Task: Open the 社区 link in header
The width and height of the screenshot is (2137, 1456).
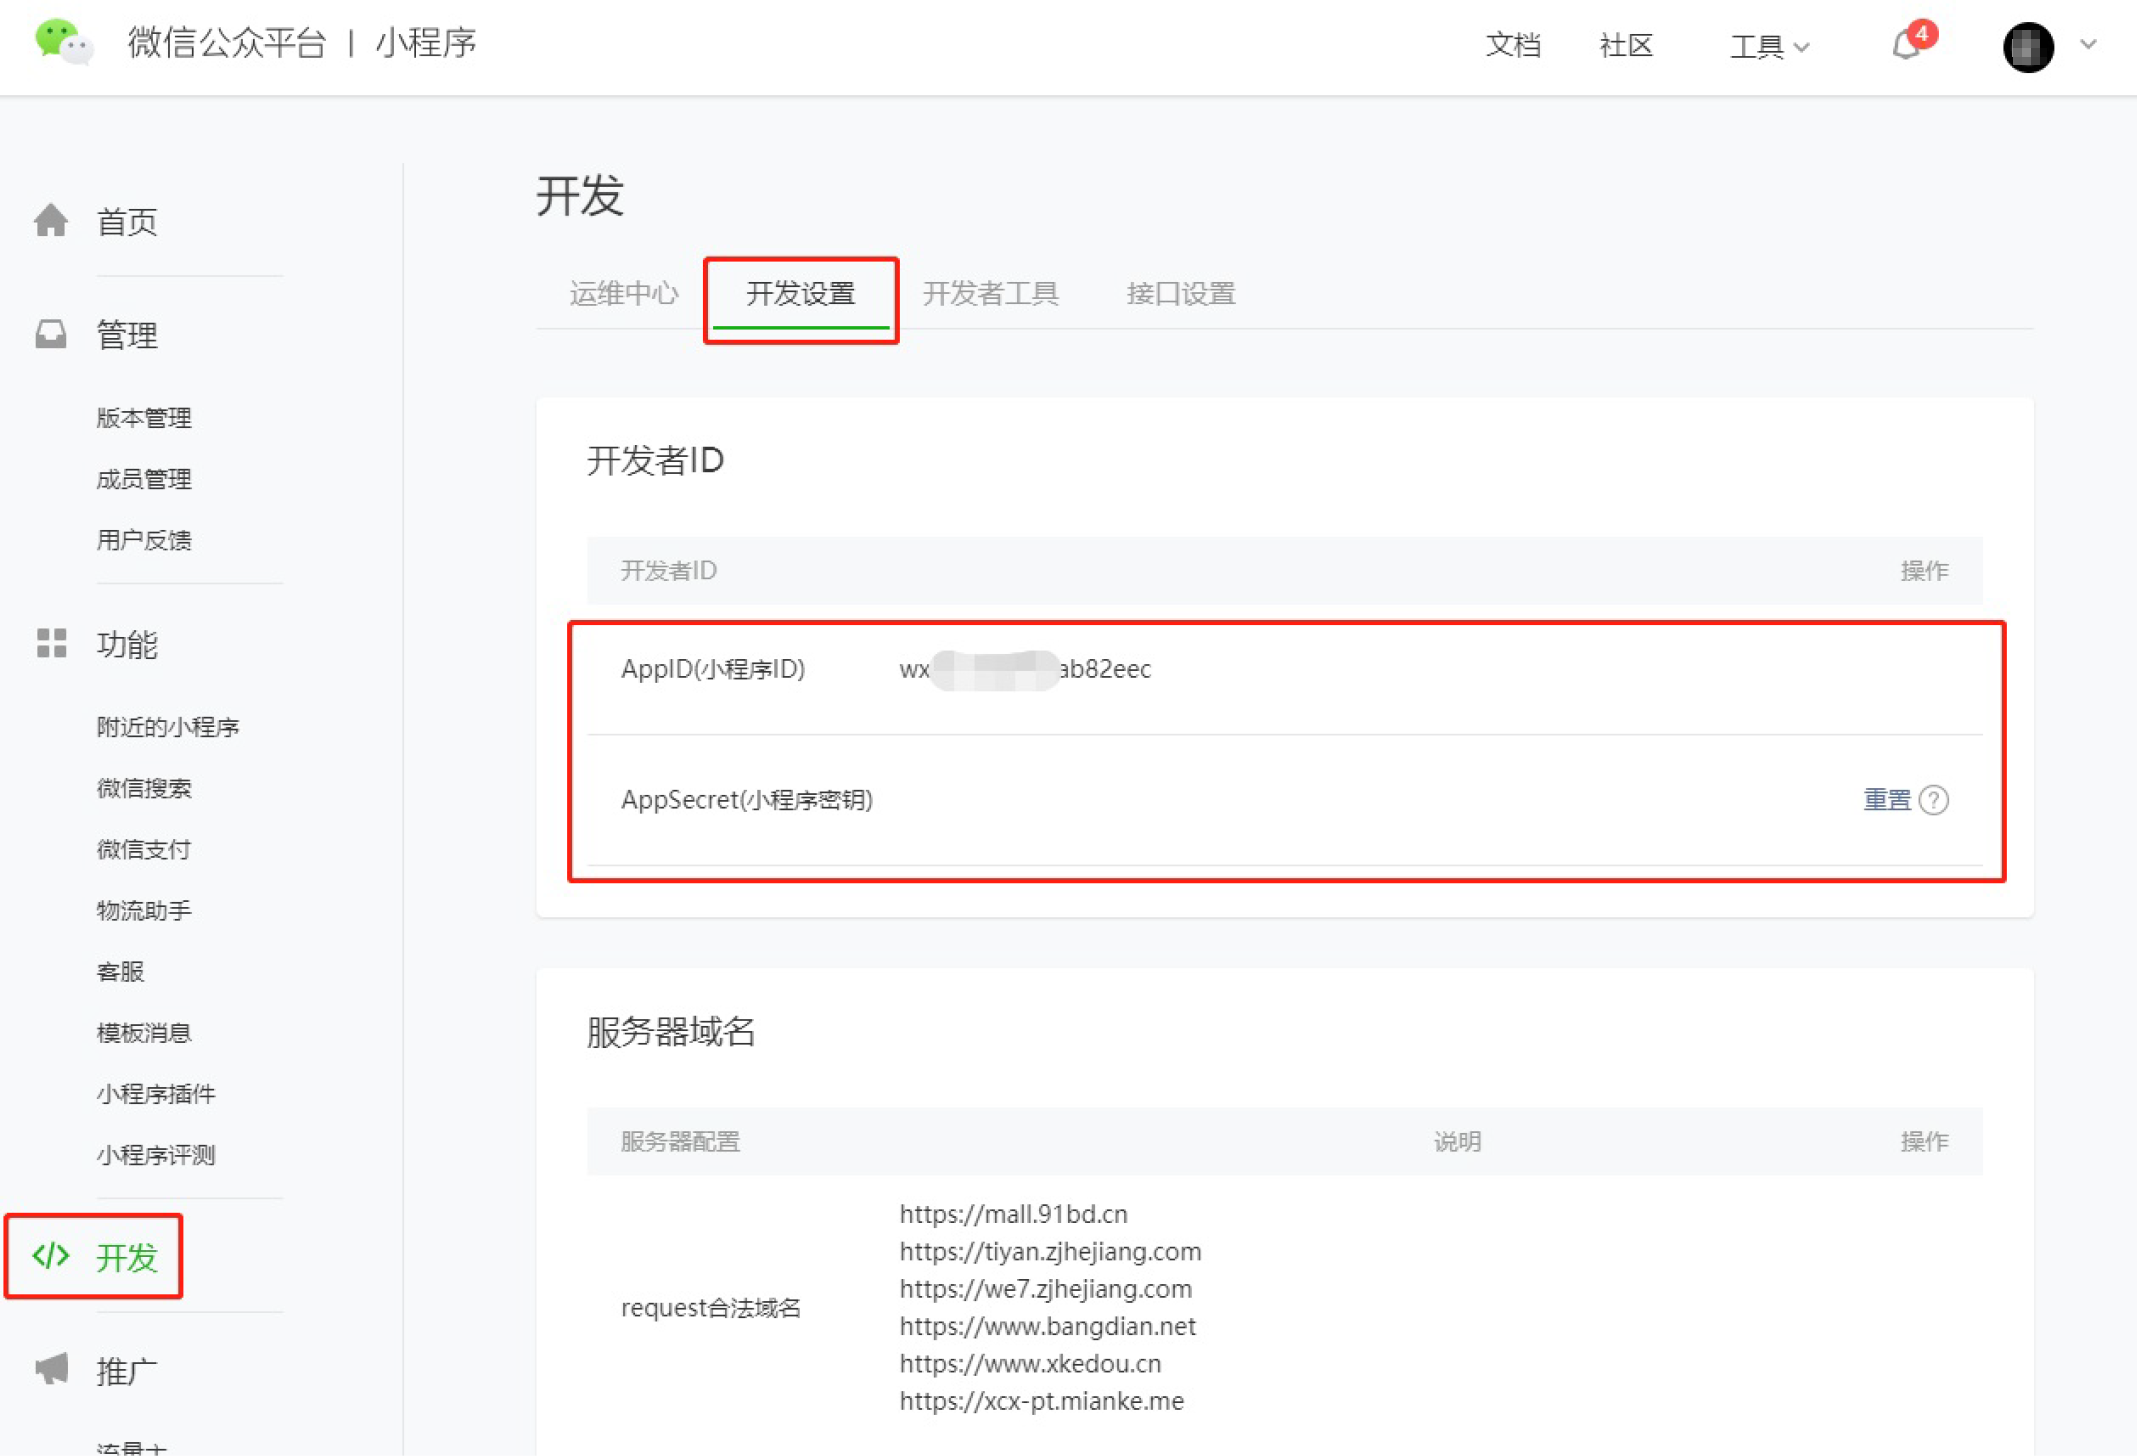Action: tap(1626, 45)
